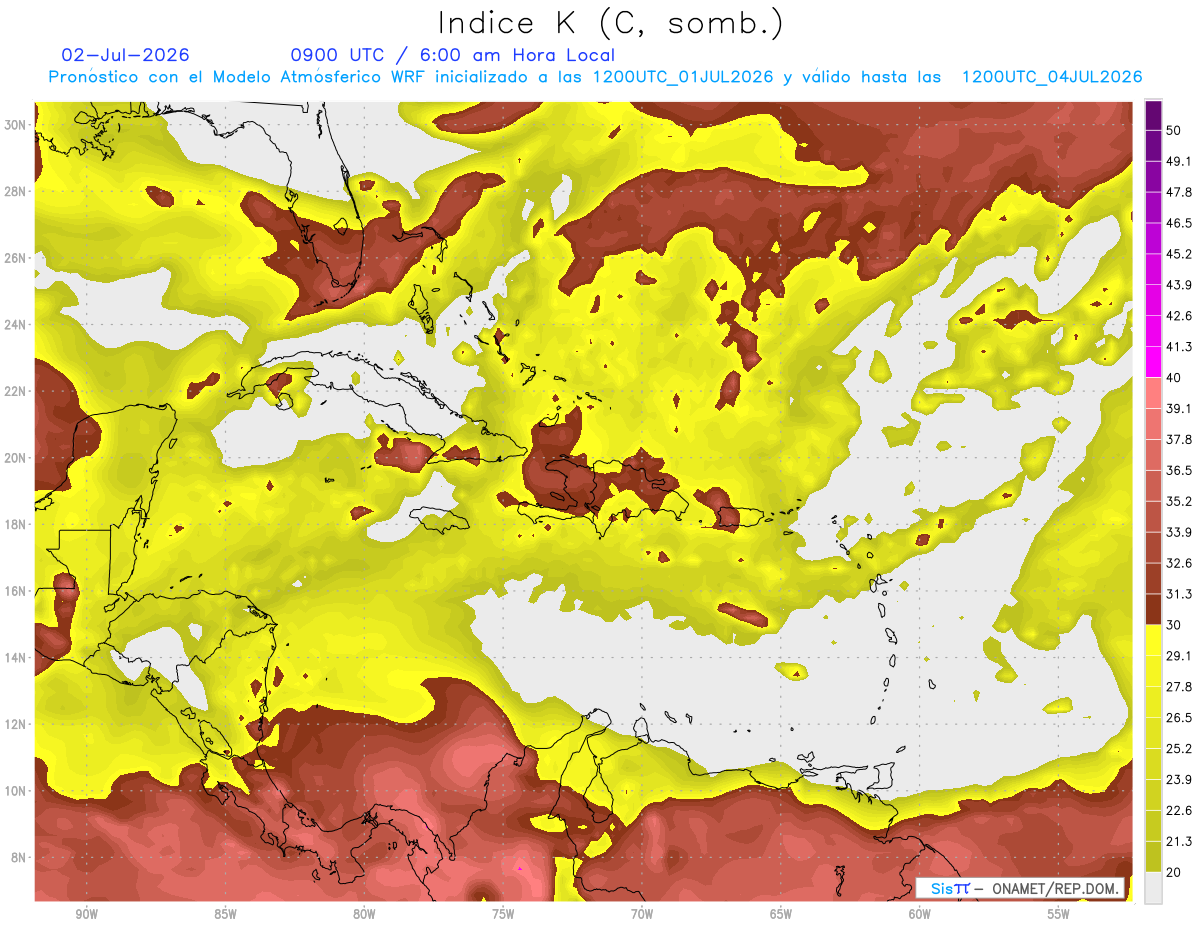Click the '60W' longitude label
This screenshot has height=927, width=1200.
coord(920,914)
